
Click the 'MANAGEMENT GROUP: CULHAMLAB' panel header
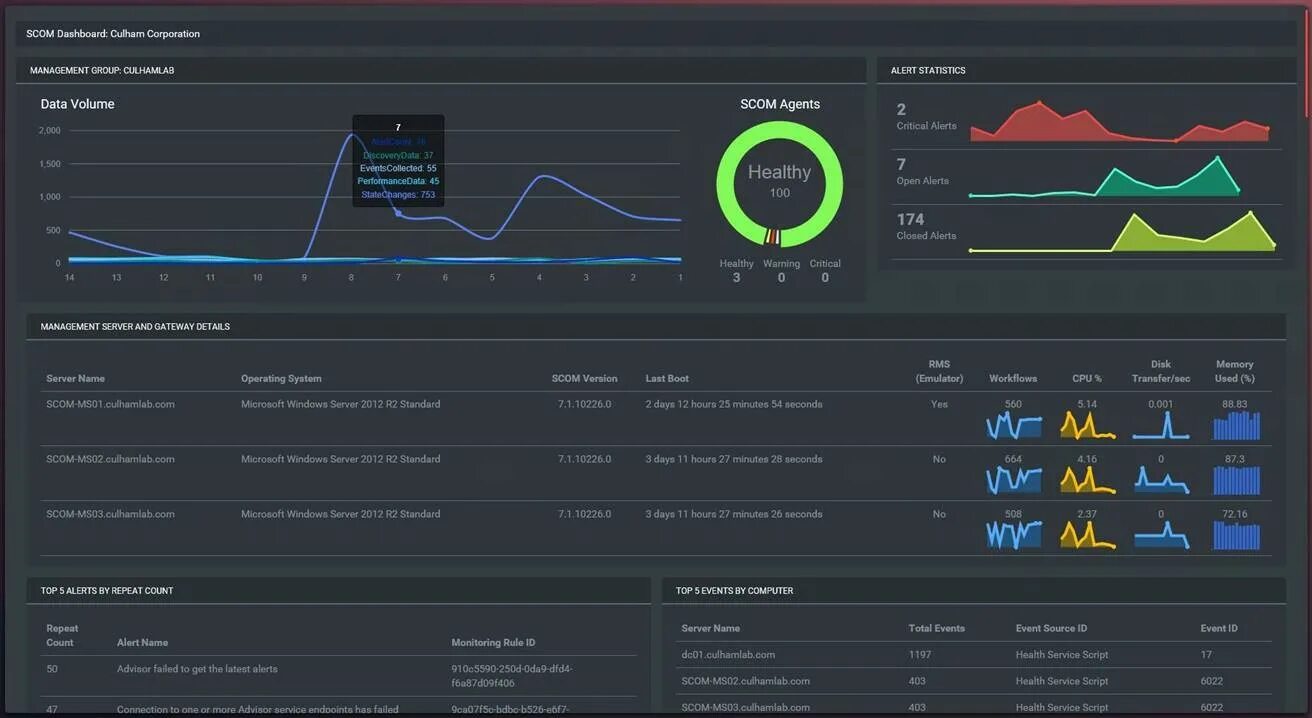pyautogui.click(x=102, y=71)
